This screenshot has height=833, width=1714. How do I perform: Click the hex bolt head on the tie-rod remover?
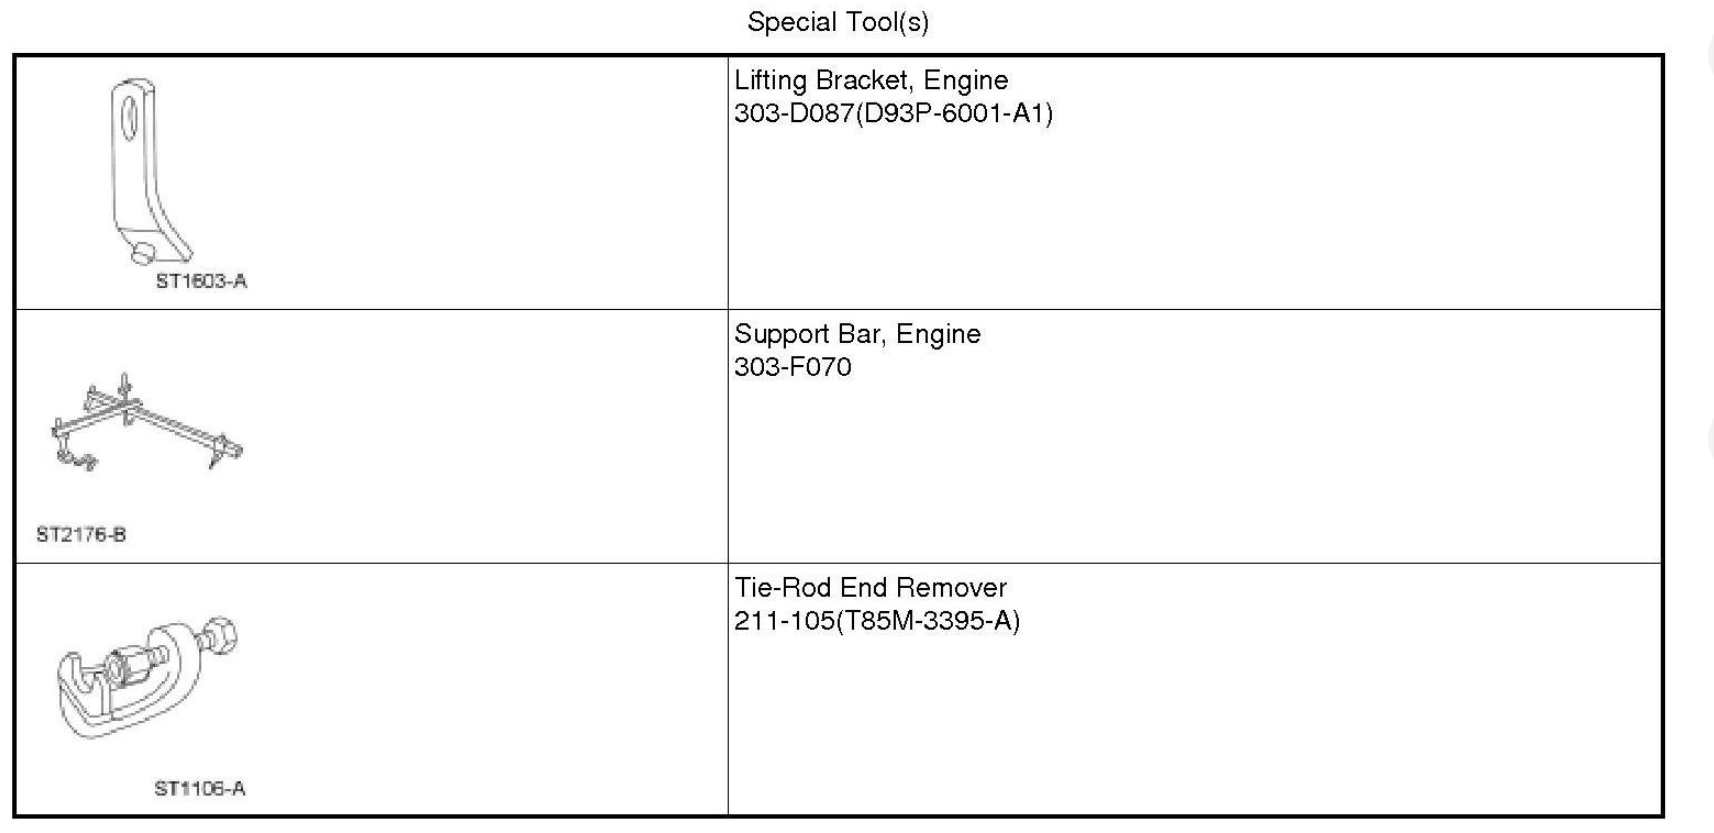click(x=221, y=636)
